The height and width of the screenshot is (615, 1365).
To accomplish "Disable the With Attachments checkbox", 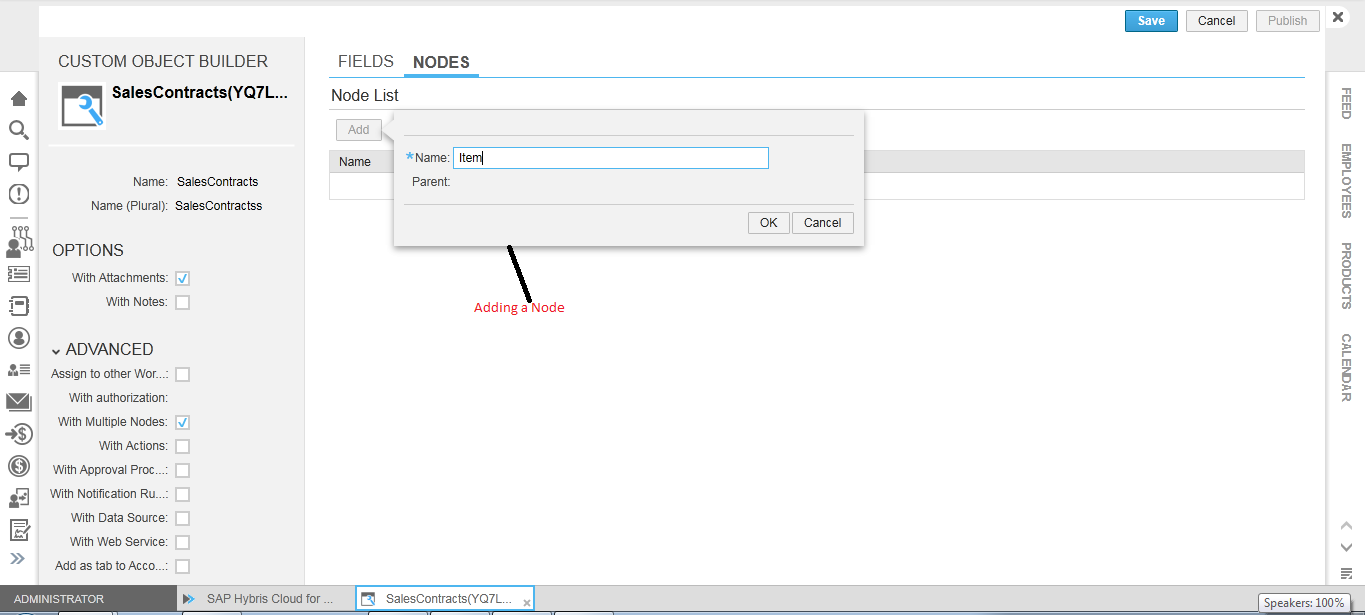I will [182, 278].
